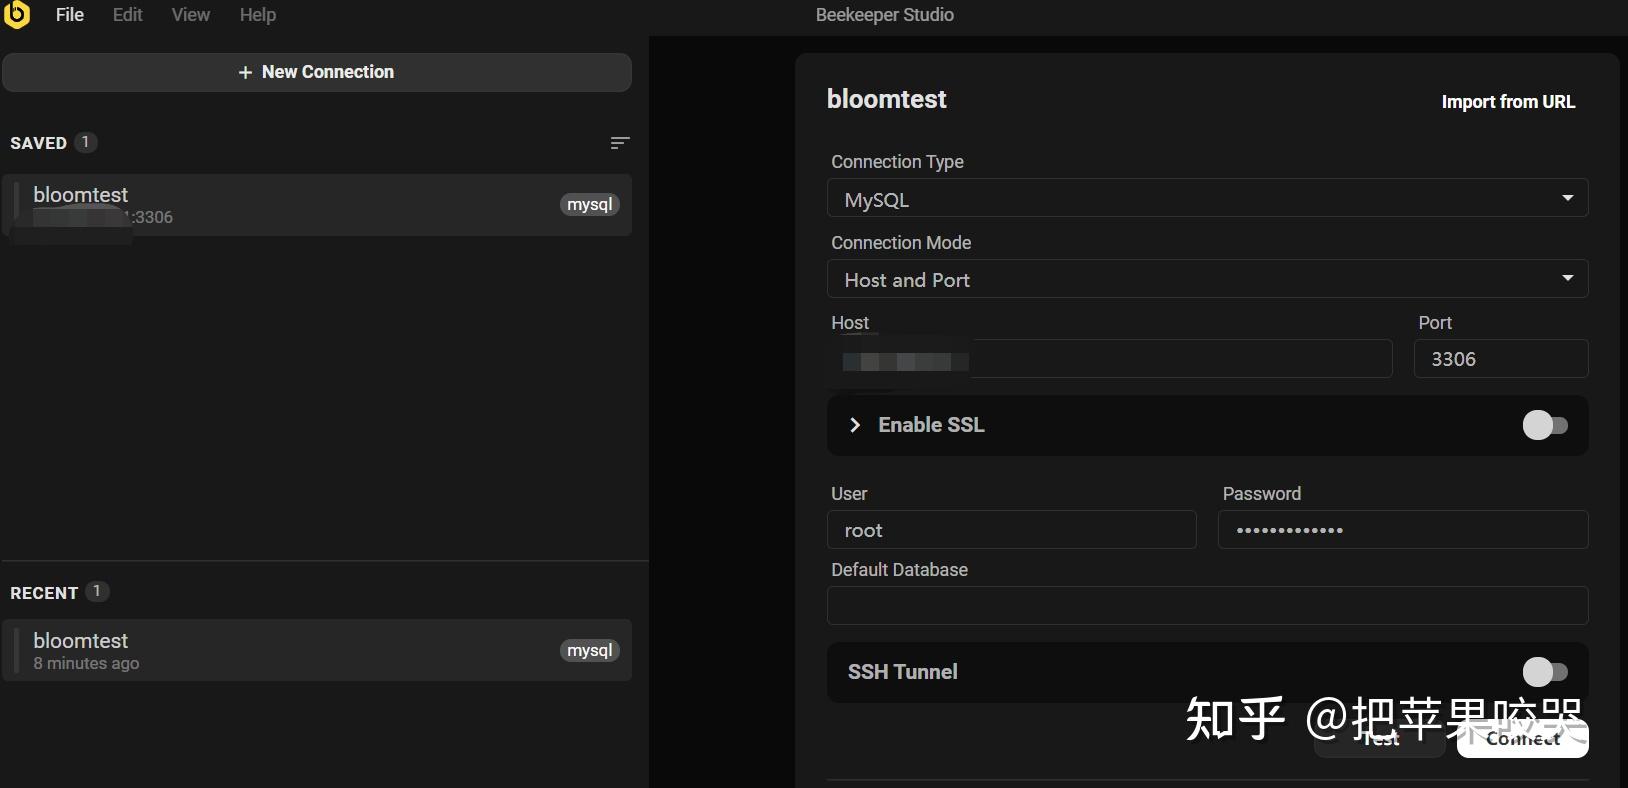Open the View menu
The height and width of the screenshot is (788, 1628).
tap(190, 15)
